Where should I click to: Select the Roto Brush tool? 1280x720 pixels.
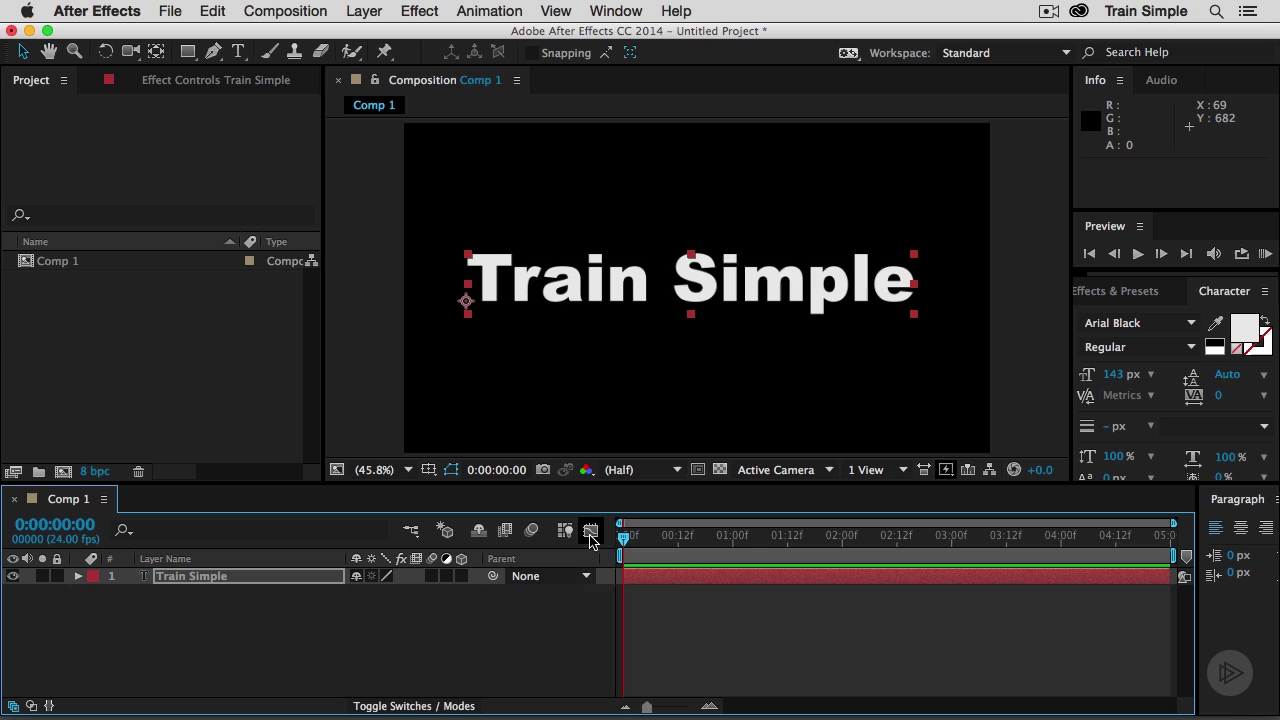(351, 51)
